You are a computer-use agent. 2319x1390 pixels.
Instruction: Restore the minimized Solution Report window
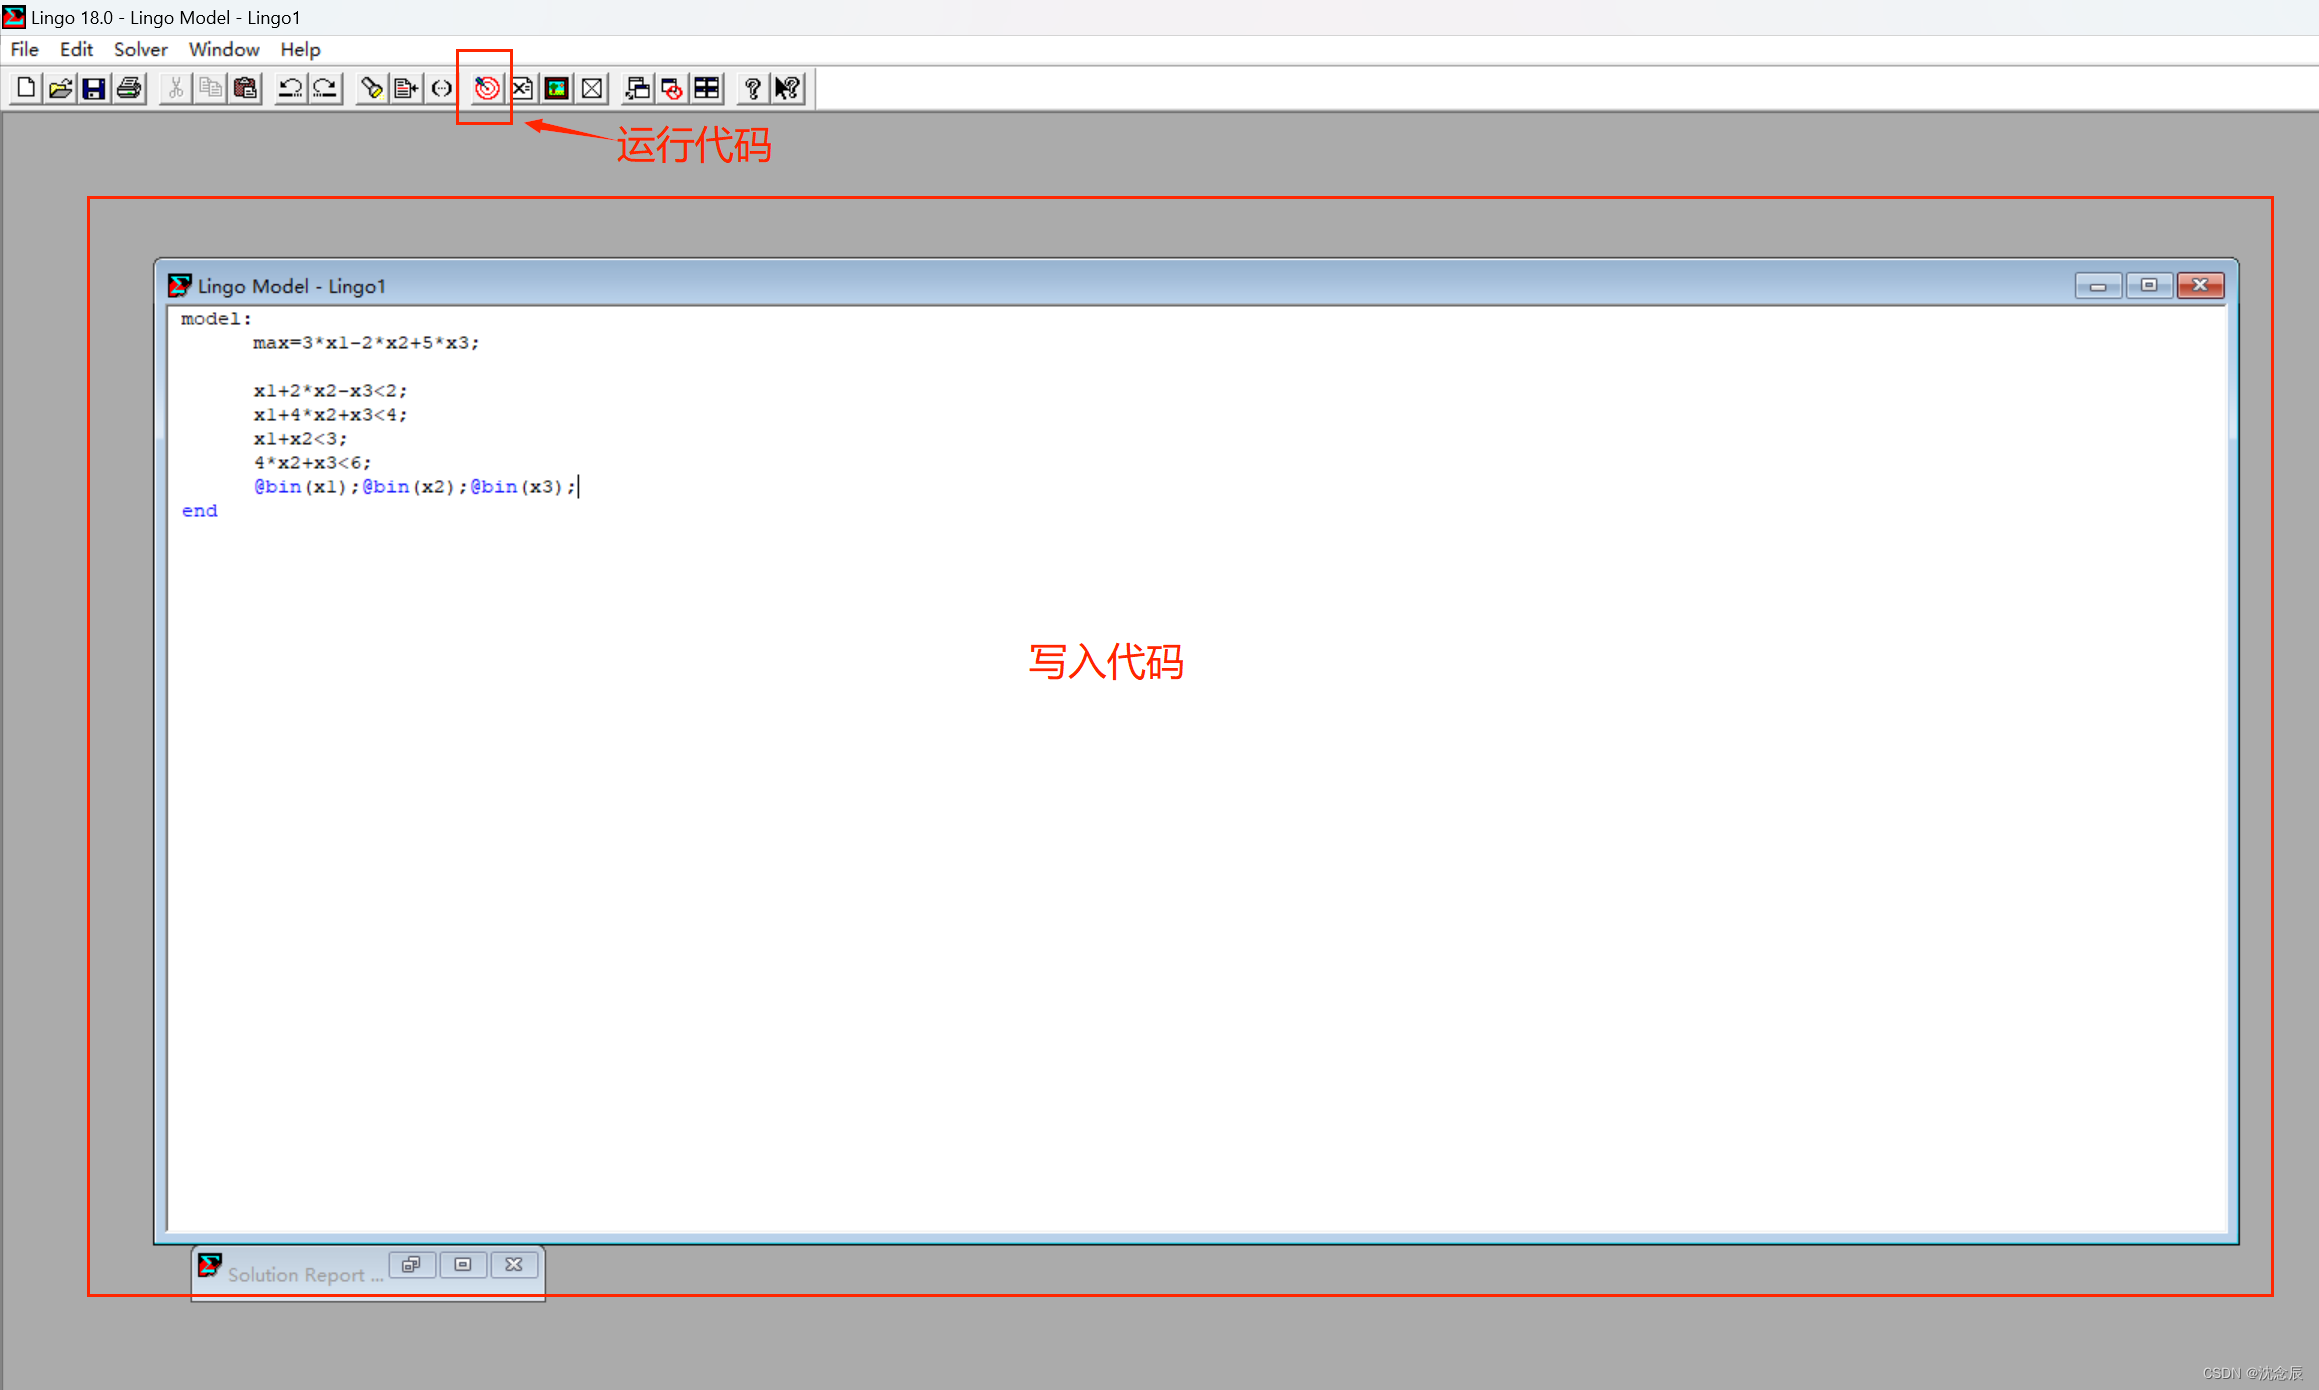[x=411, y=1265]
